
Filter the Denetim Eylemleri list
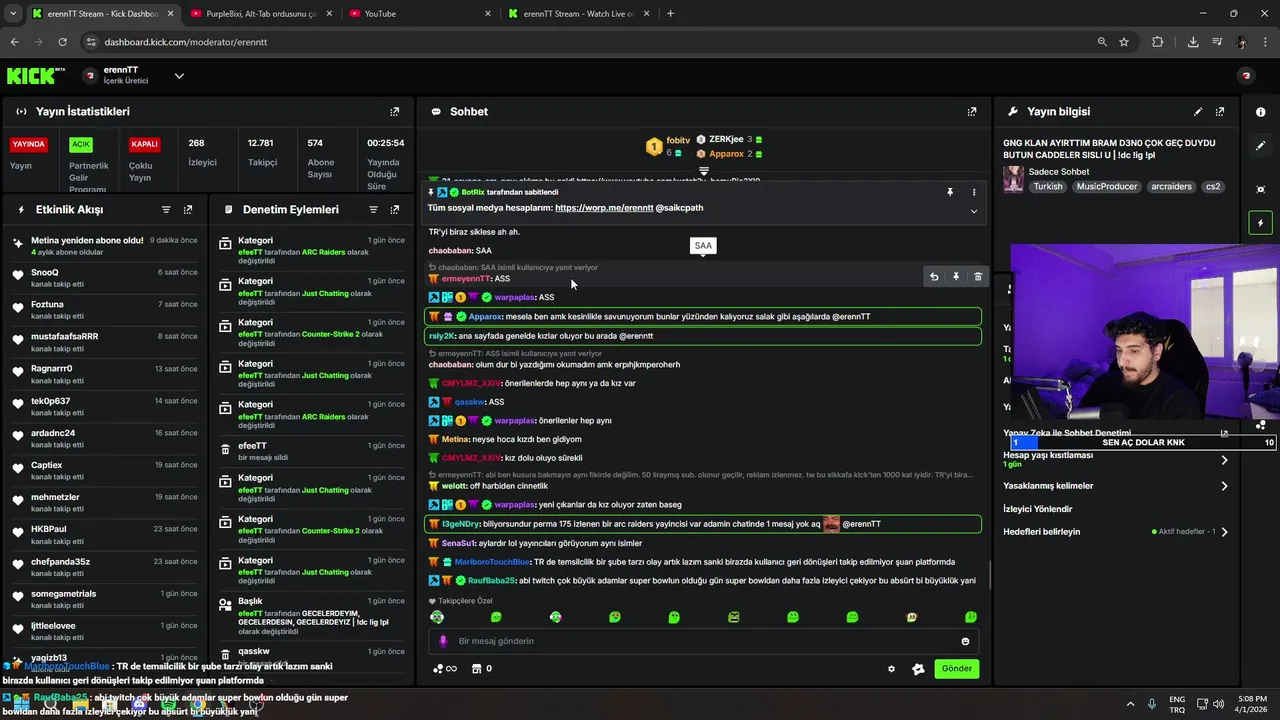[373, 210]
